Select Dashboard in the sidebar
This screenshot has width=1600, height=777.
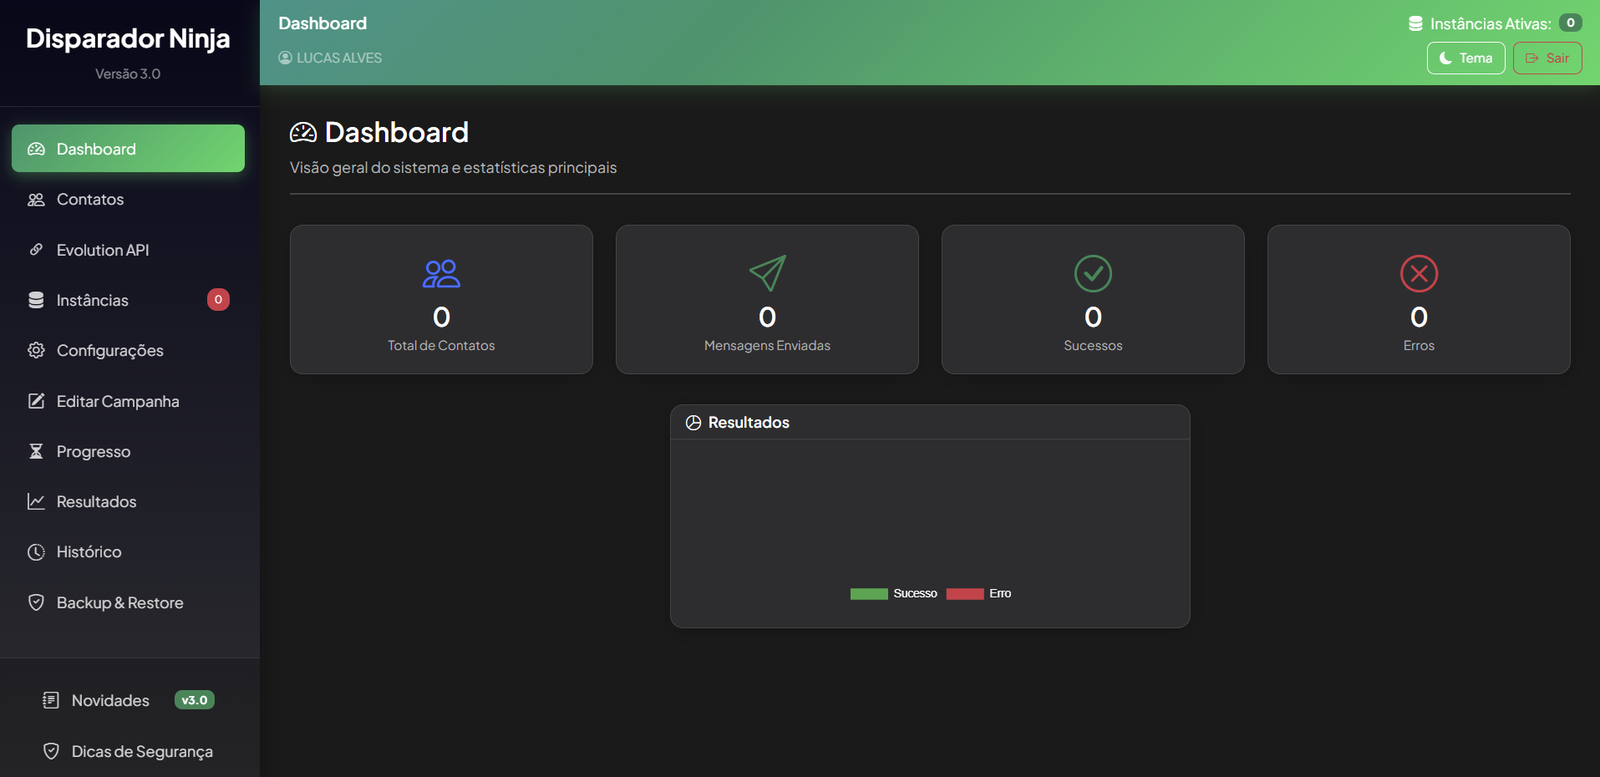pos(128,149)
